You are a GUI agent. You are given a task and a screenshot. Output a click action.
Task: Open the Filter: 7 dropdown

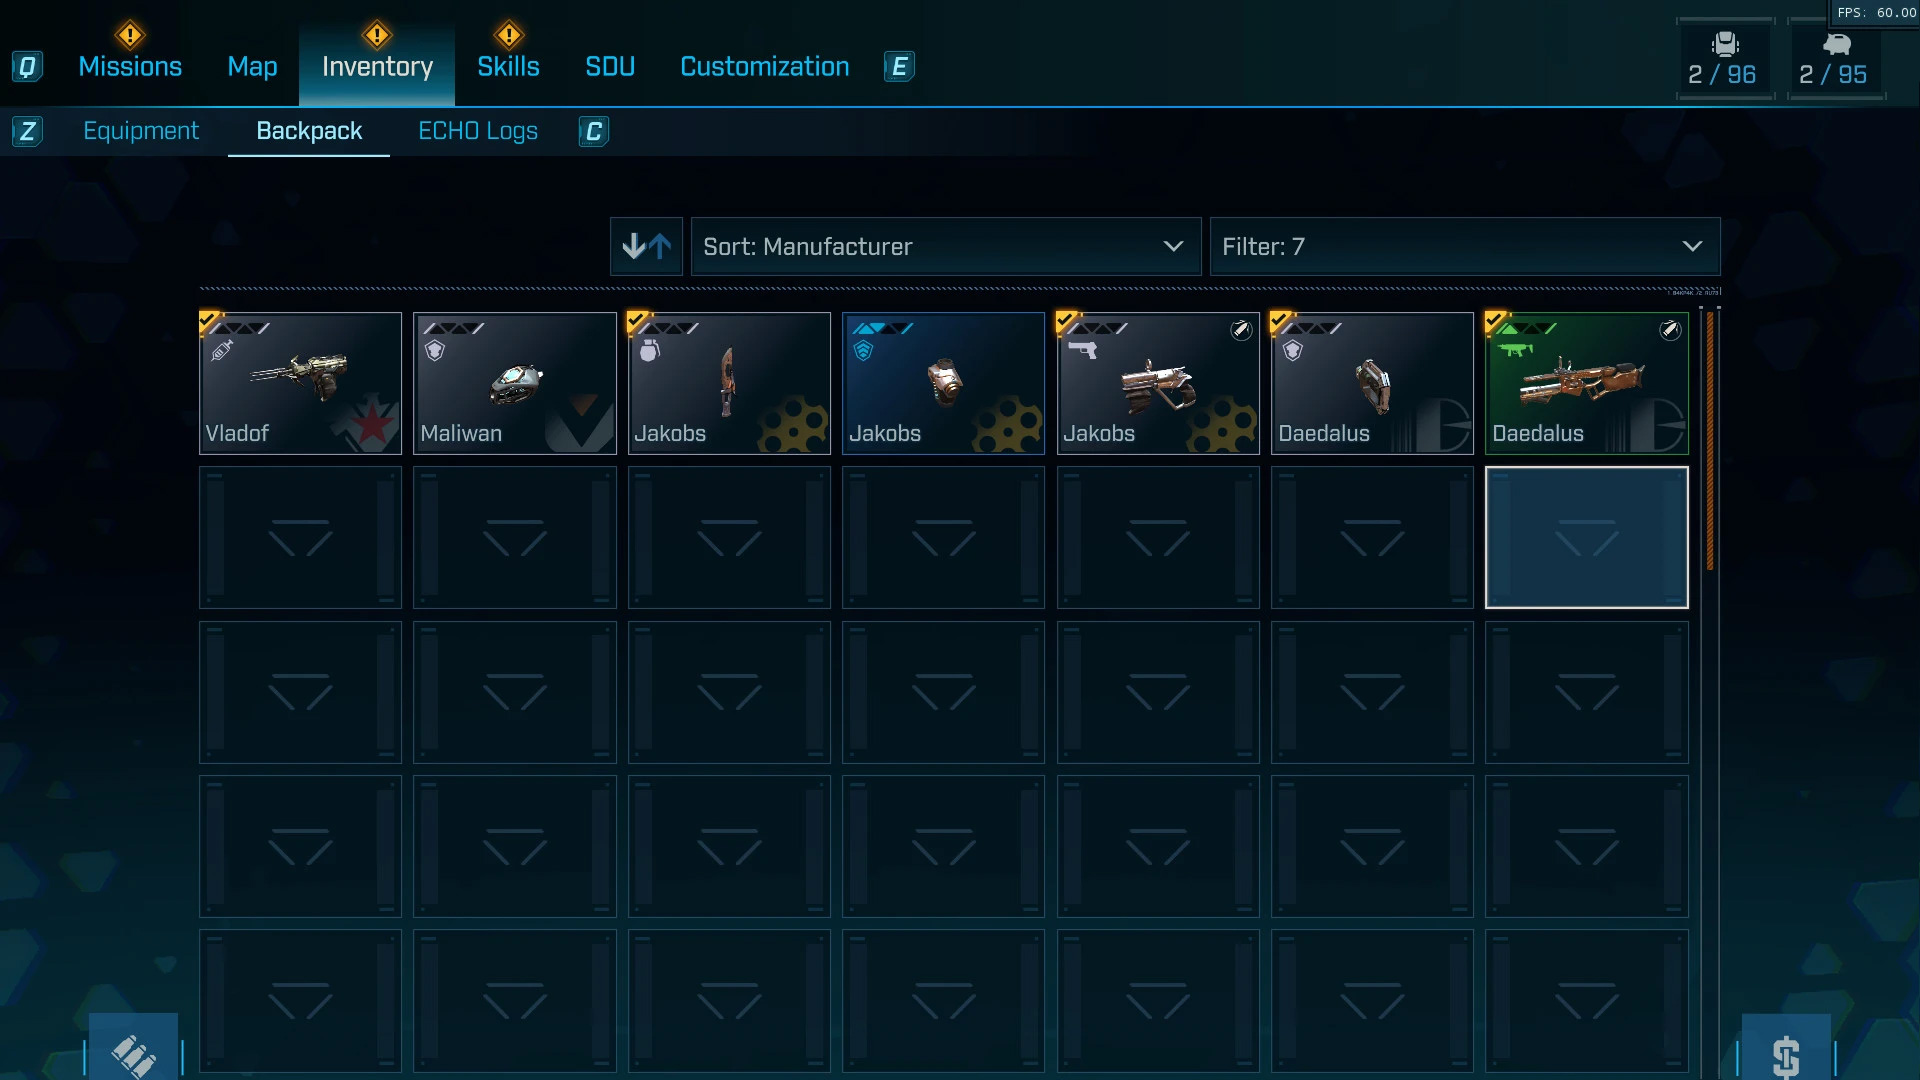(x=1465, y=246)
